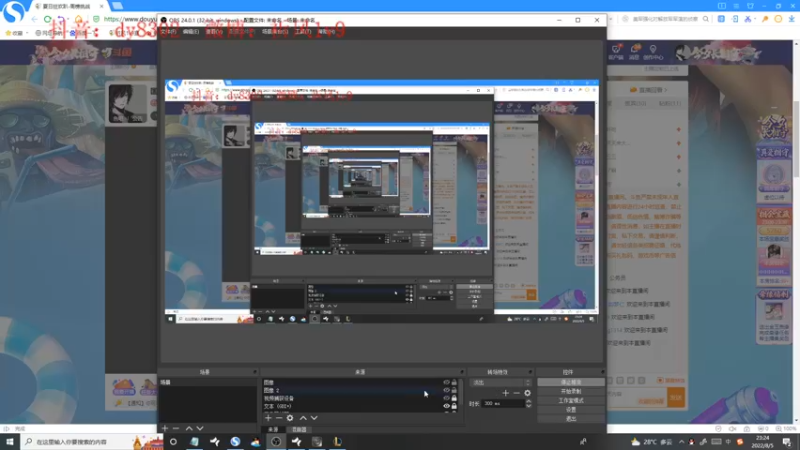Click browser address bar search magnifier
Viewport: 800px width, 450px height.
point(706,19)
